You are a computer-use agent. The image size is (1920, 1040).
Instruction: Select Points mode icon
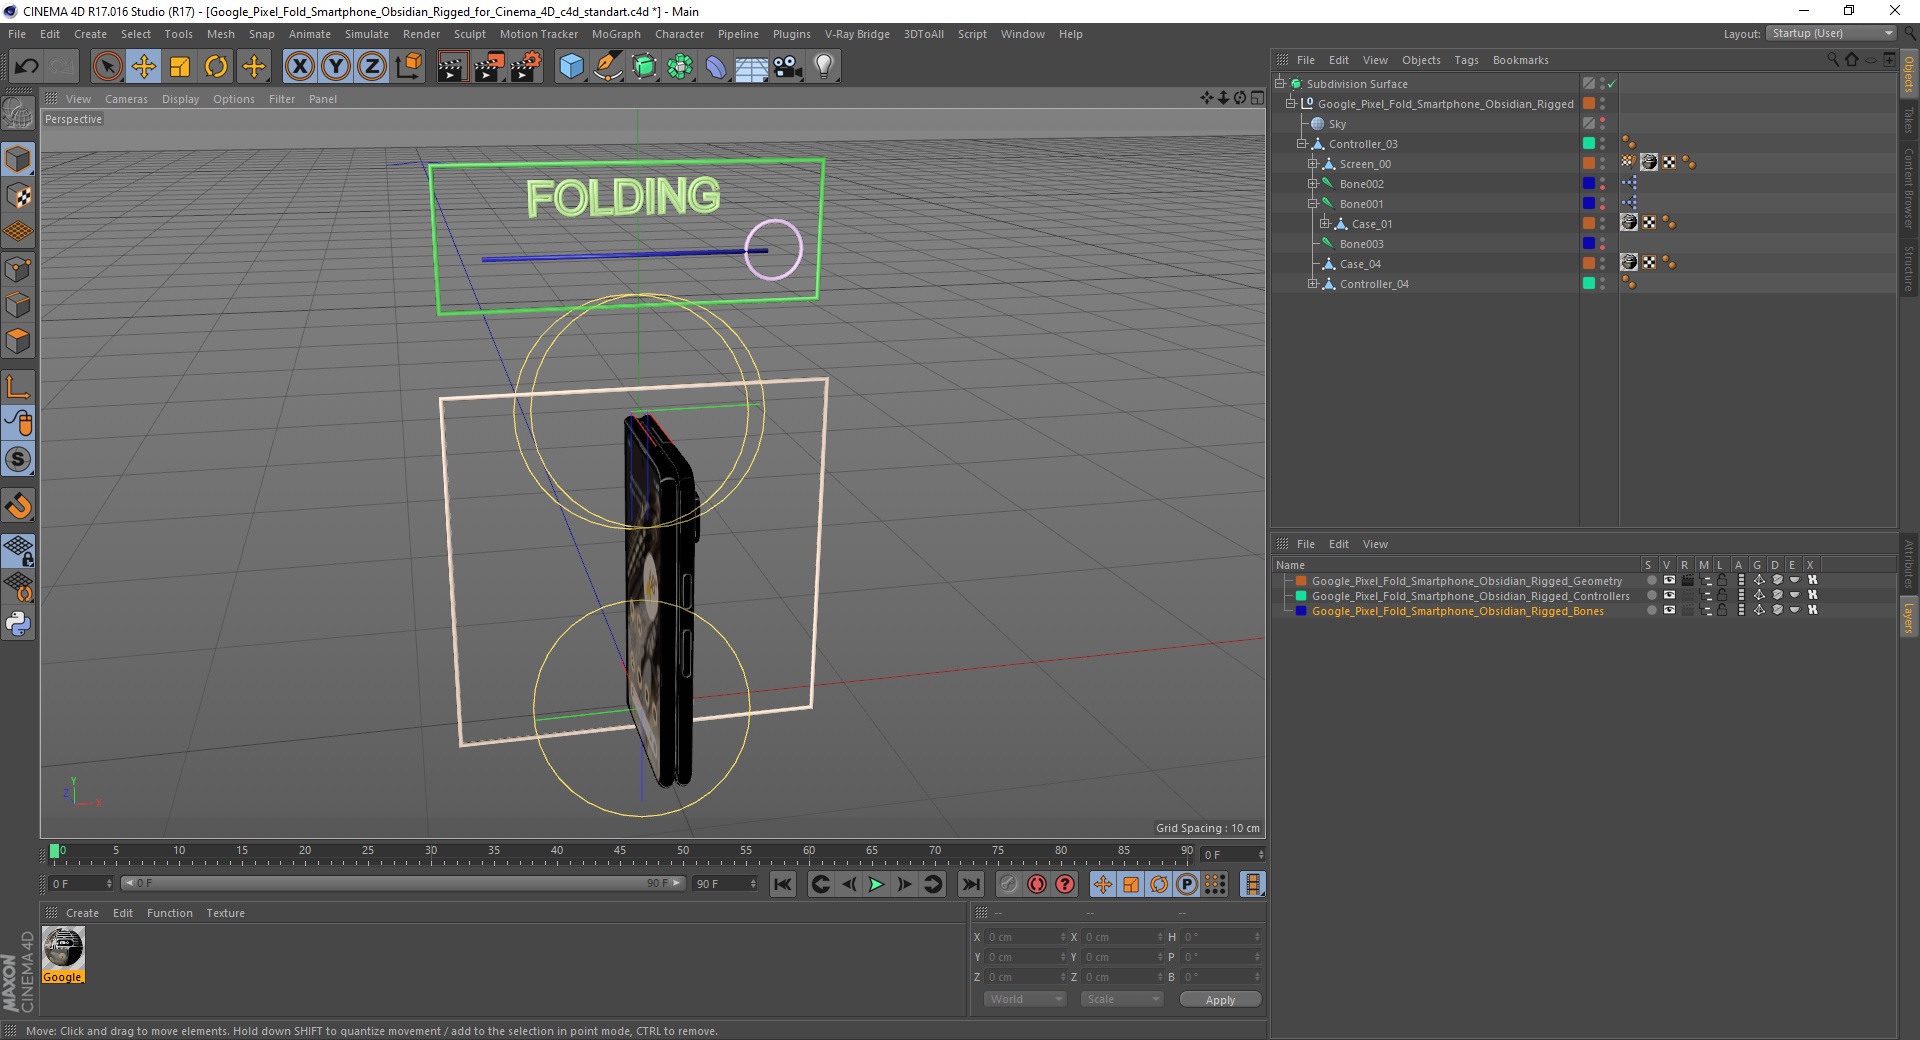click(x=18, y=269)
